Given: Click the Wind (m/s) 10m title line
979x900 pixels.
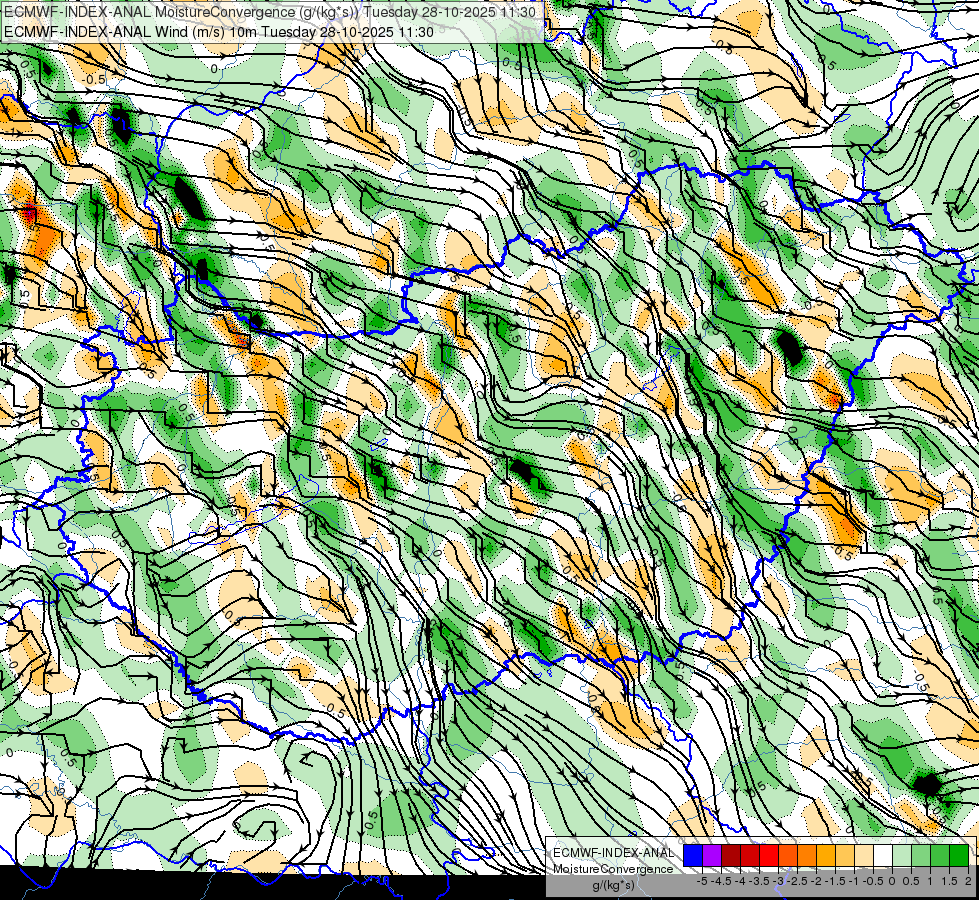Looking at the screenshot, I should (219, 31).
